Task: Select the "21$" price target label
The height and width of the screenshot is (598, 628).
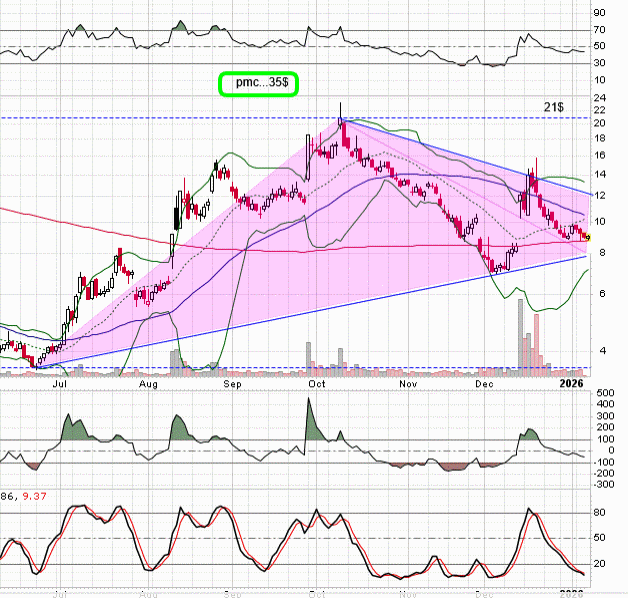Action: tap(553, 106)
